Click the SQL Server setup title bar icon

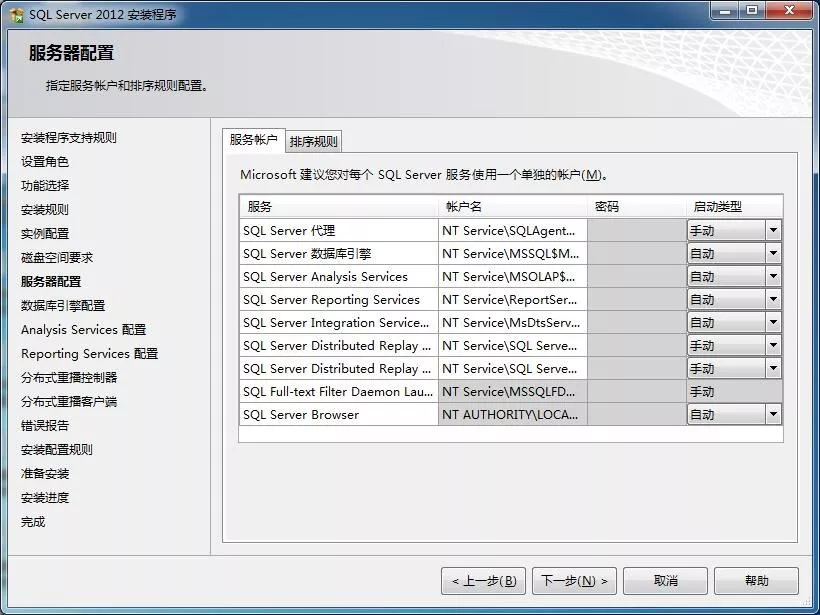(17, 15)
